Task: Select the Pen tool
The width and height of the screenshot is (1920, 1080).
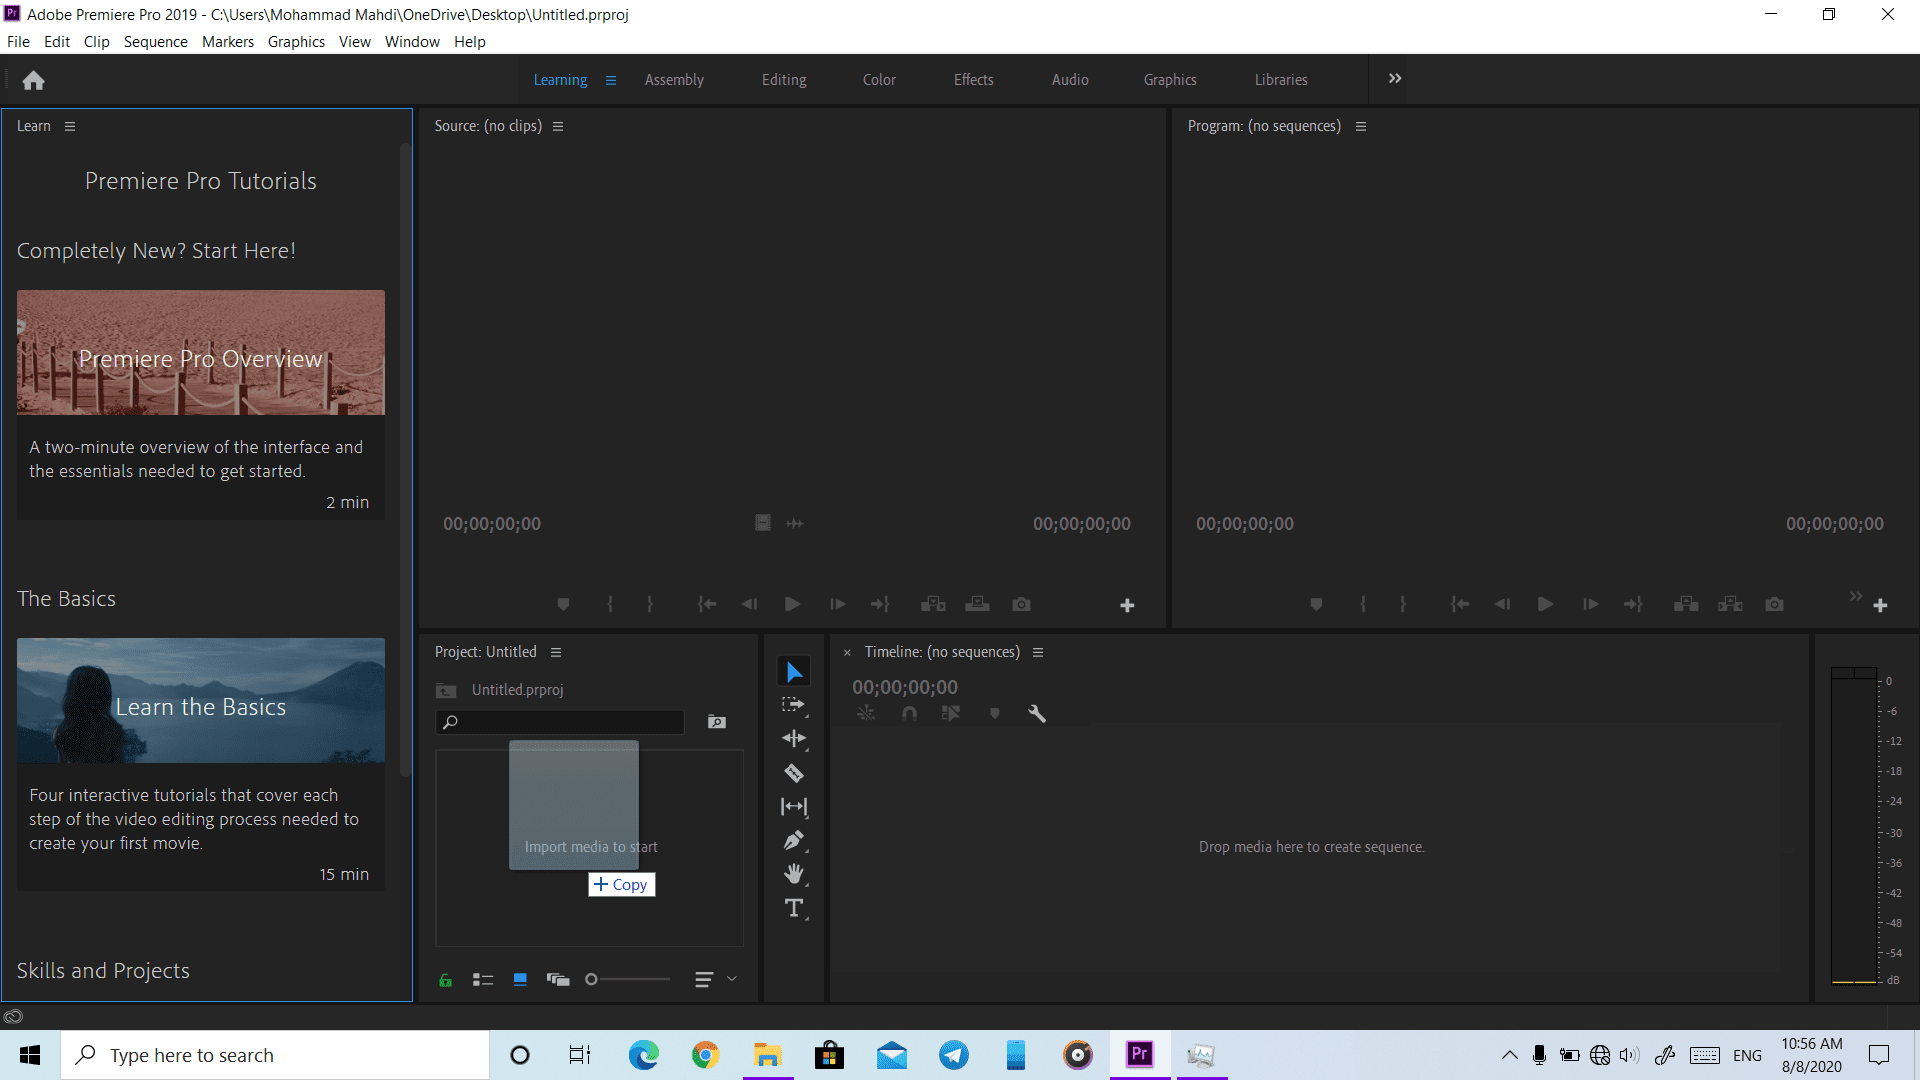Action: point(794,840)
